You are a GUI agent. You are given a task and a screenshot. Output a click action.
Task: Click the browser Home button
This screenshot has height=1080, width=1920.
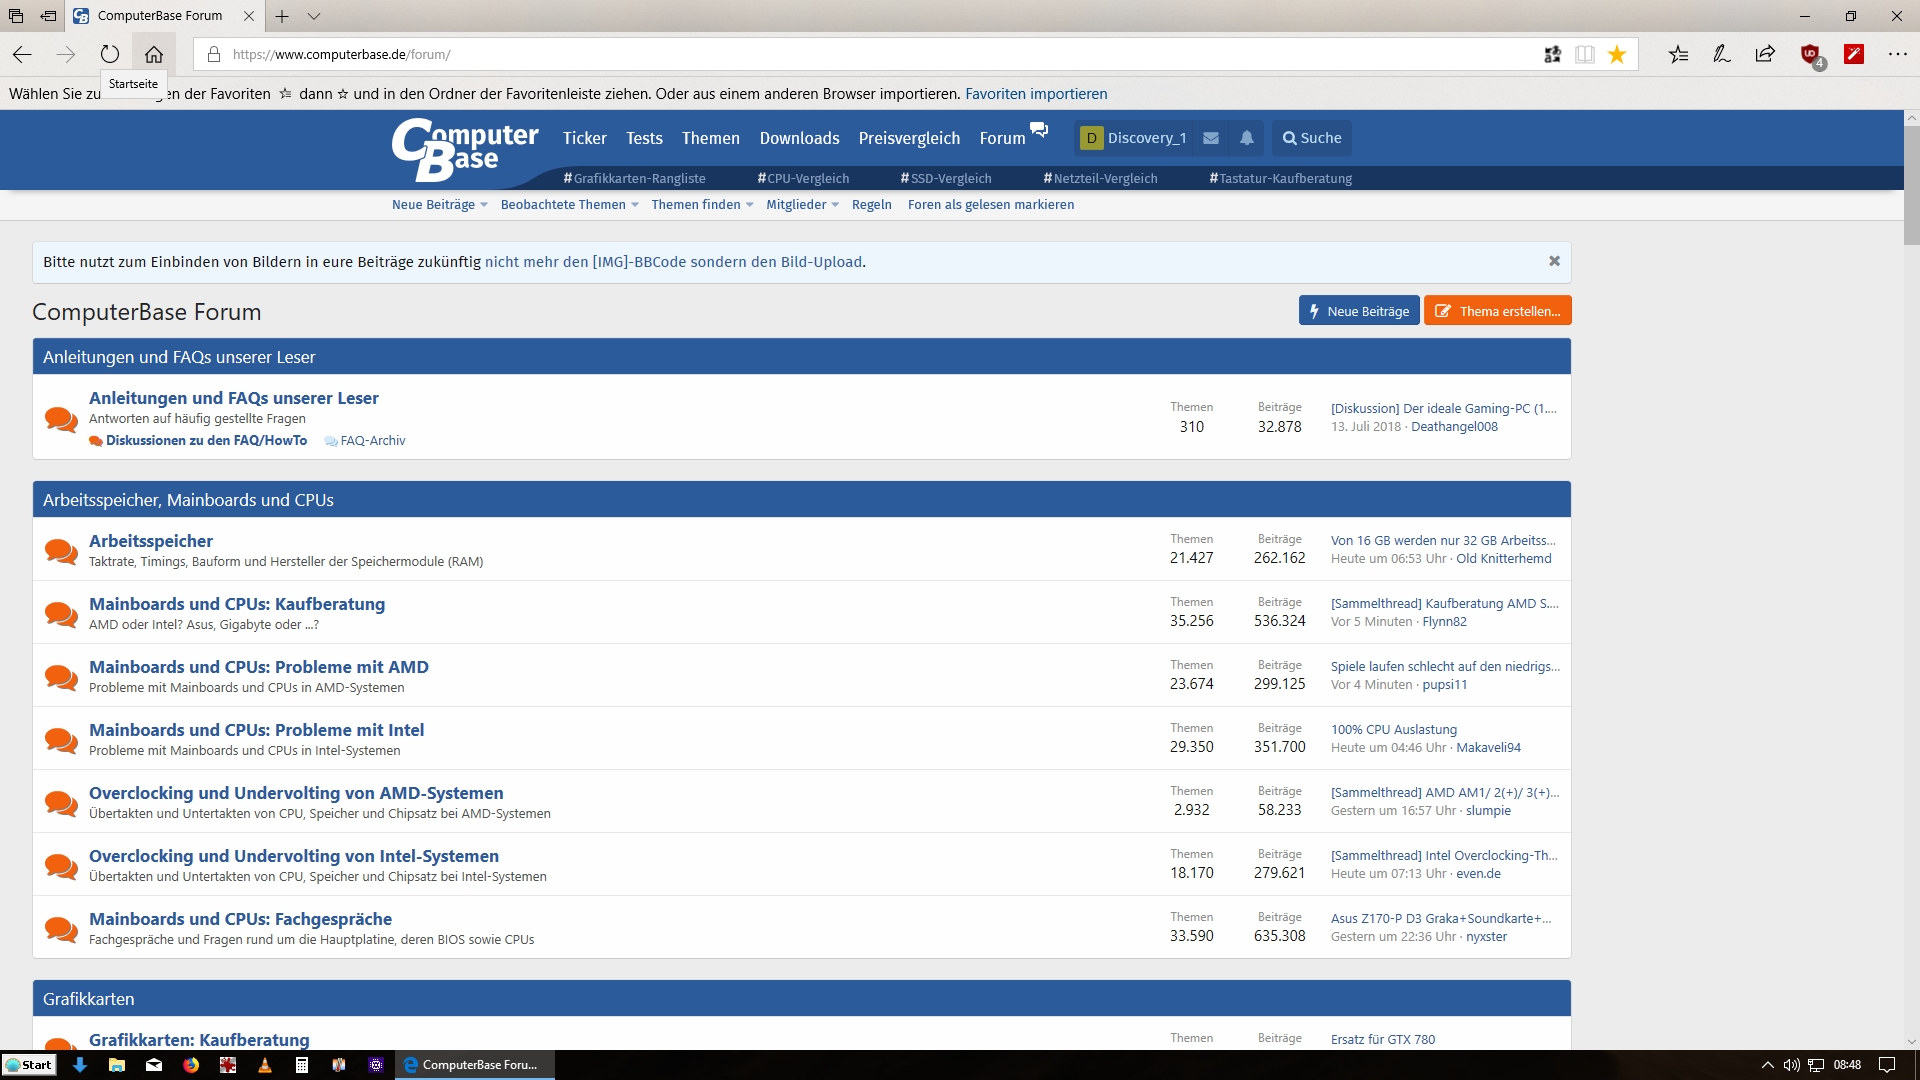point(154,55)
